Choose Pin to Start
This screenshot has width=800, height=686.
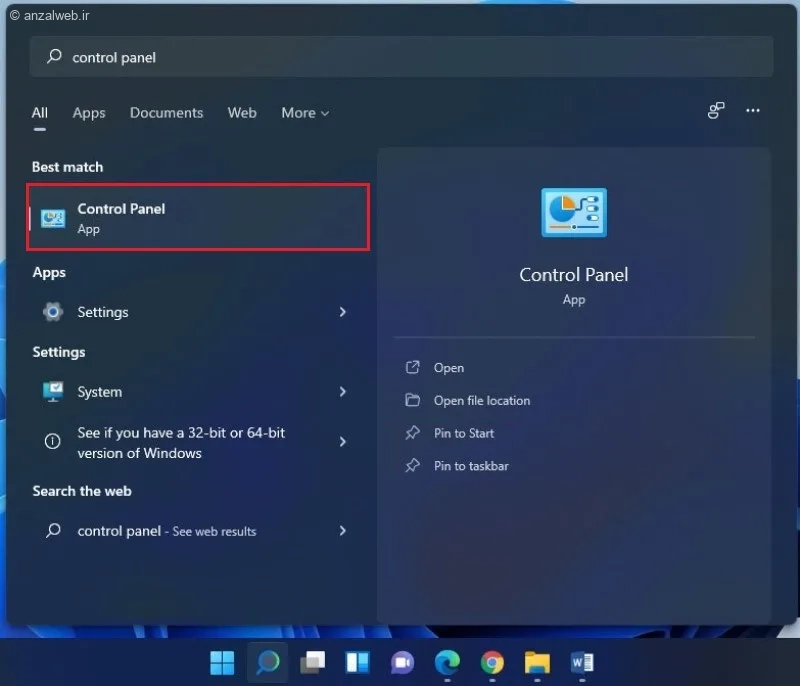click(464, 433)
